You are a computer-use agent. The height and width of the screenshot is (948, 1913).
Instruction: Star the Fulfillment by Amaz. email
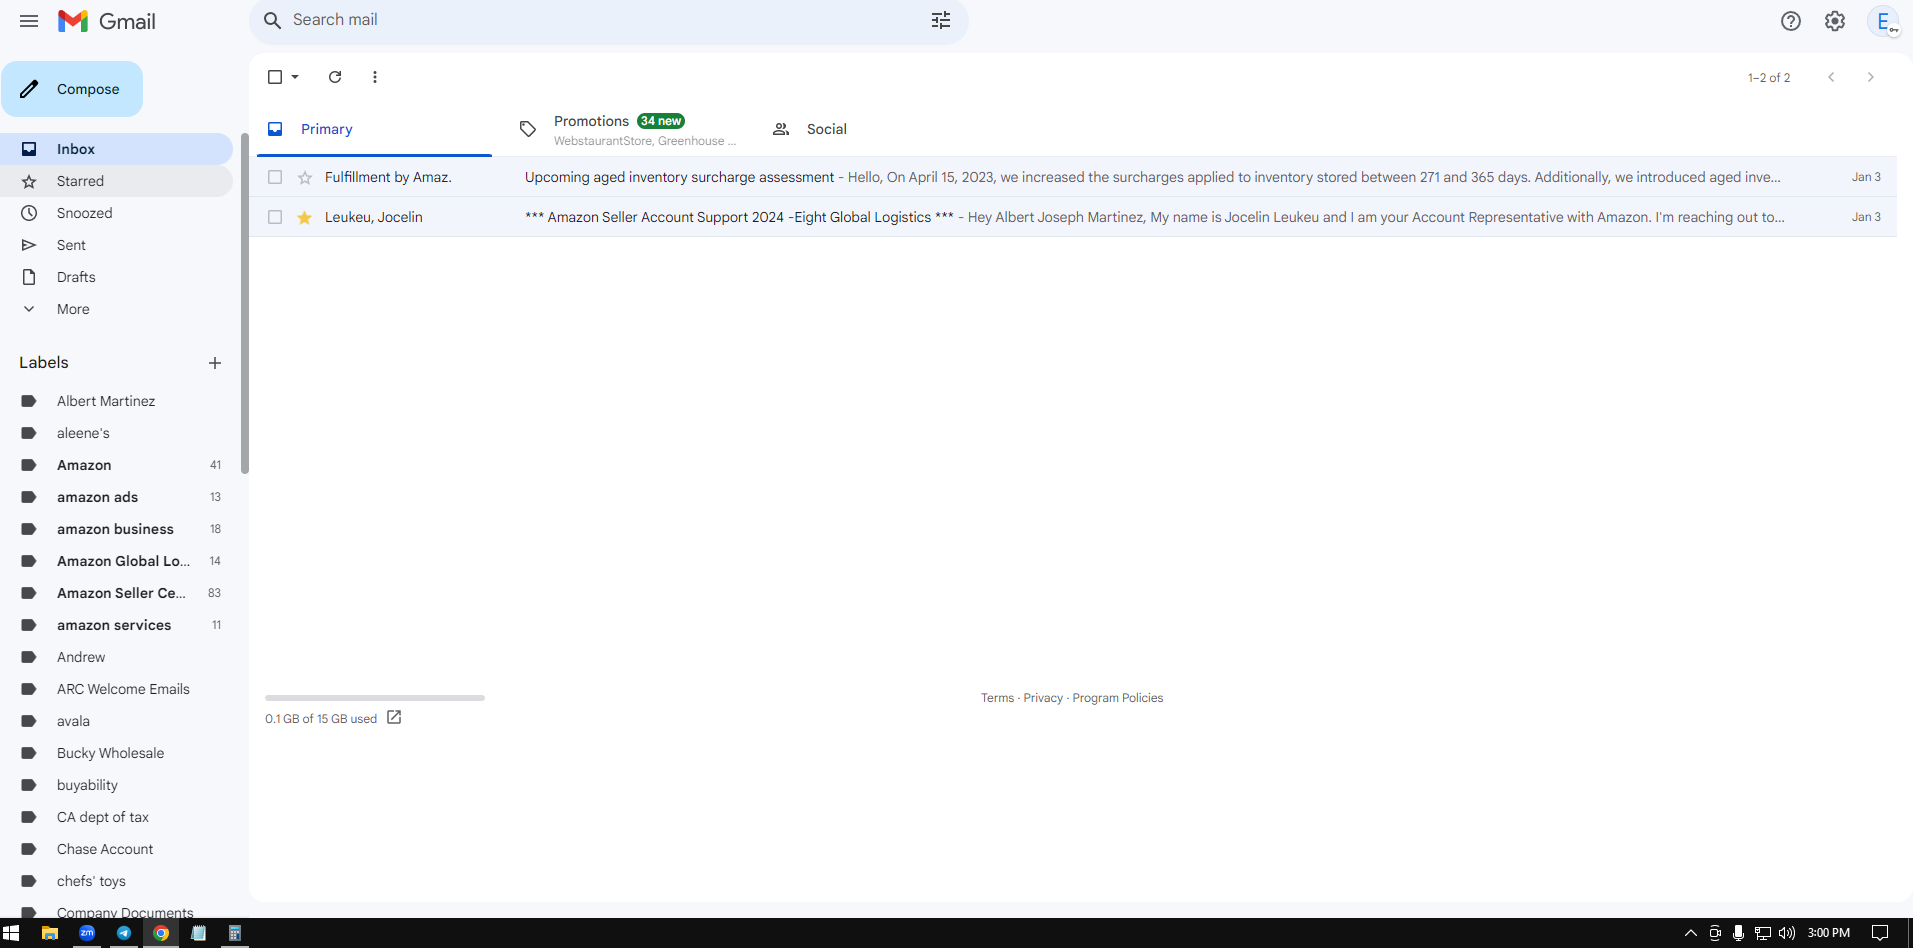(x=305, y=177)
